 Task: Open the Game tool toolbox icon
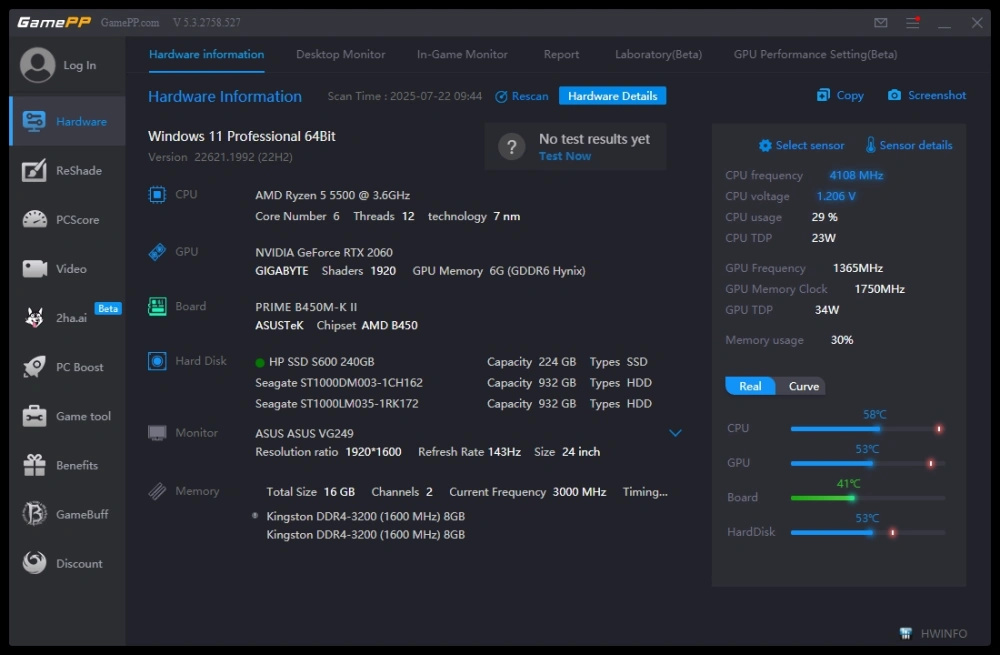35,416
